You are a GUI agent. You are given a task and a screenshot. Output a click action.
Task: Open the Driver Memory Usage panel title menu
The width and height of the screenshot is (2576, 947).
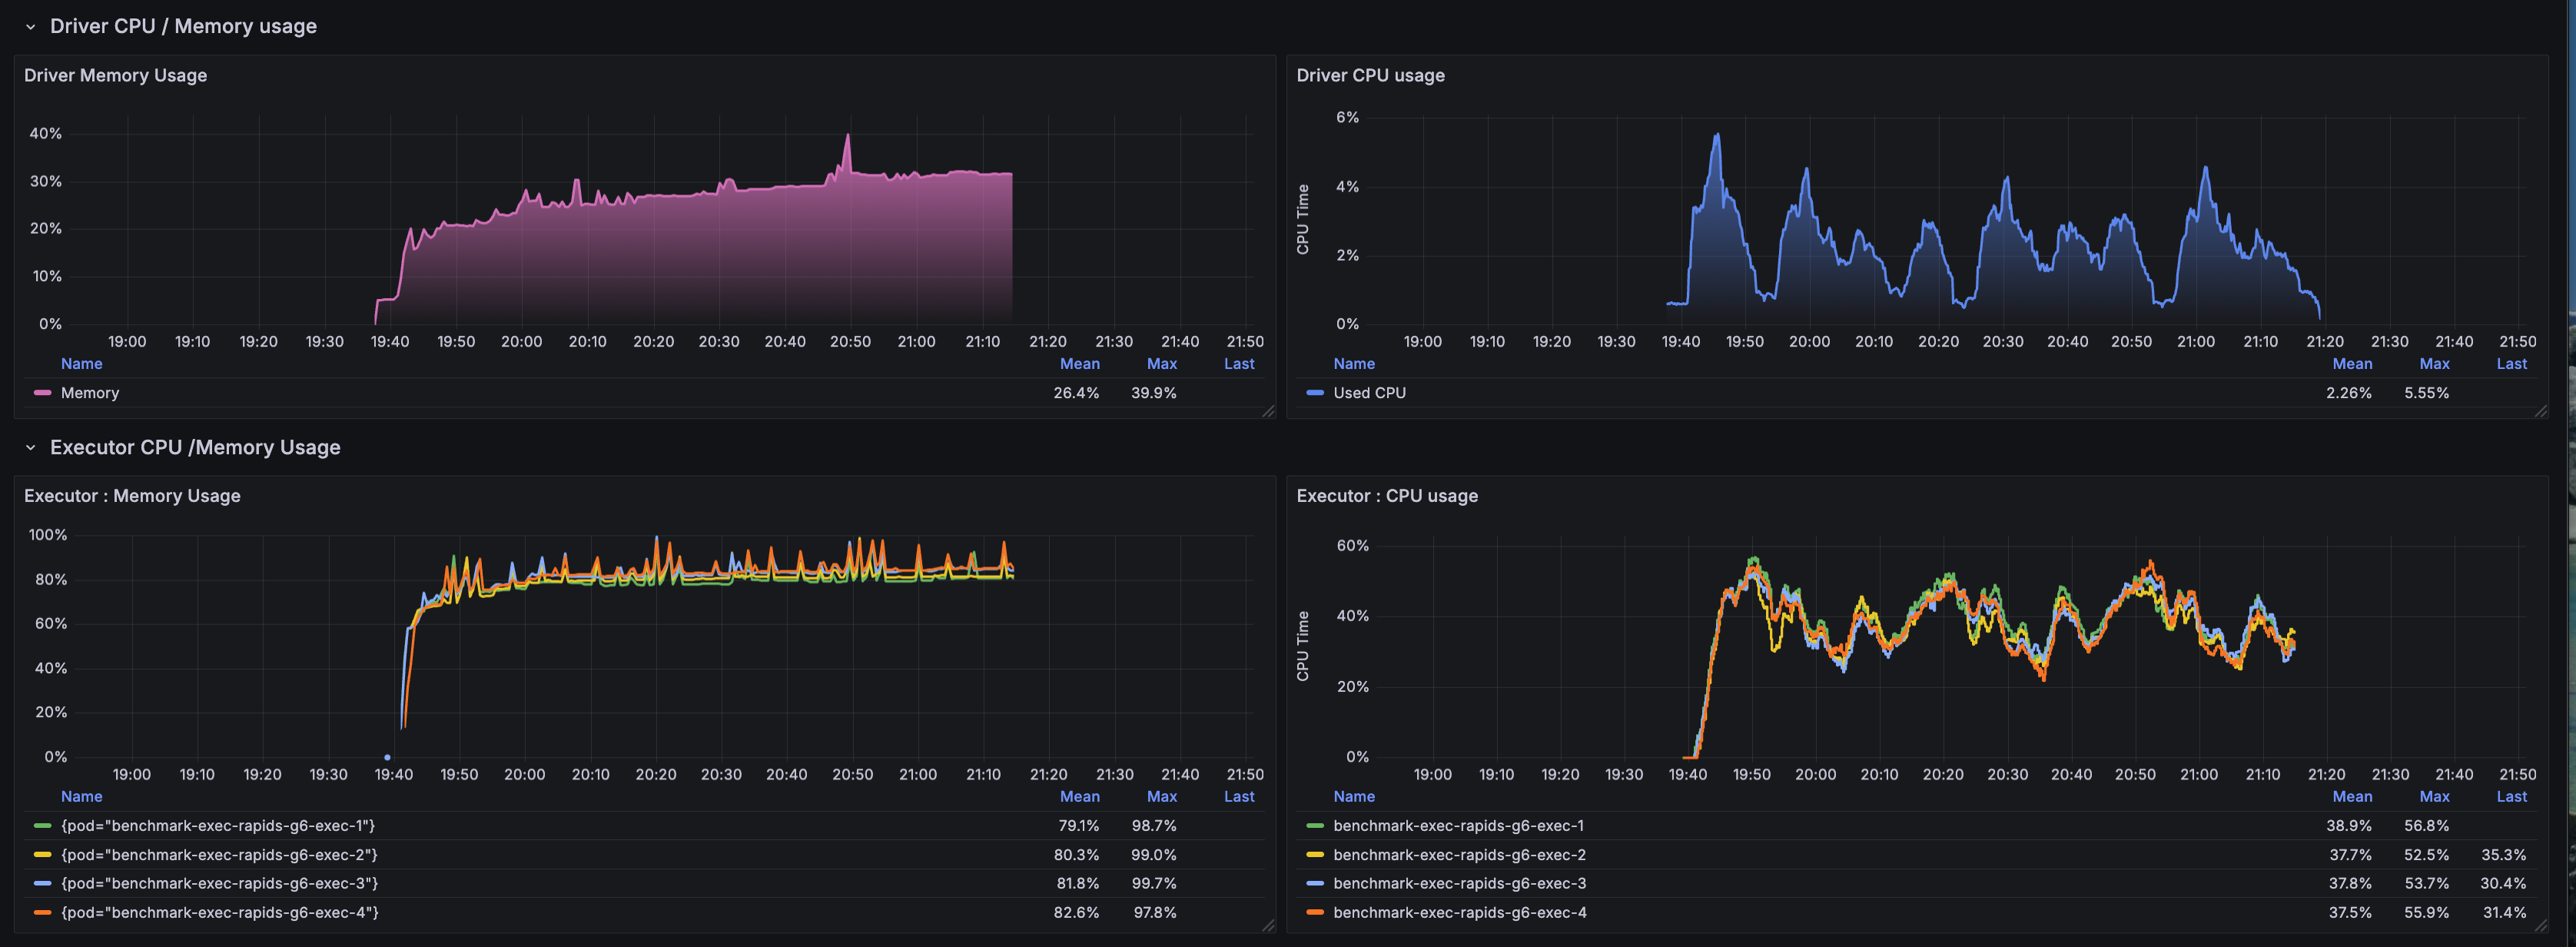click(x=115, y=75)
